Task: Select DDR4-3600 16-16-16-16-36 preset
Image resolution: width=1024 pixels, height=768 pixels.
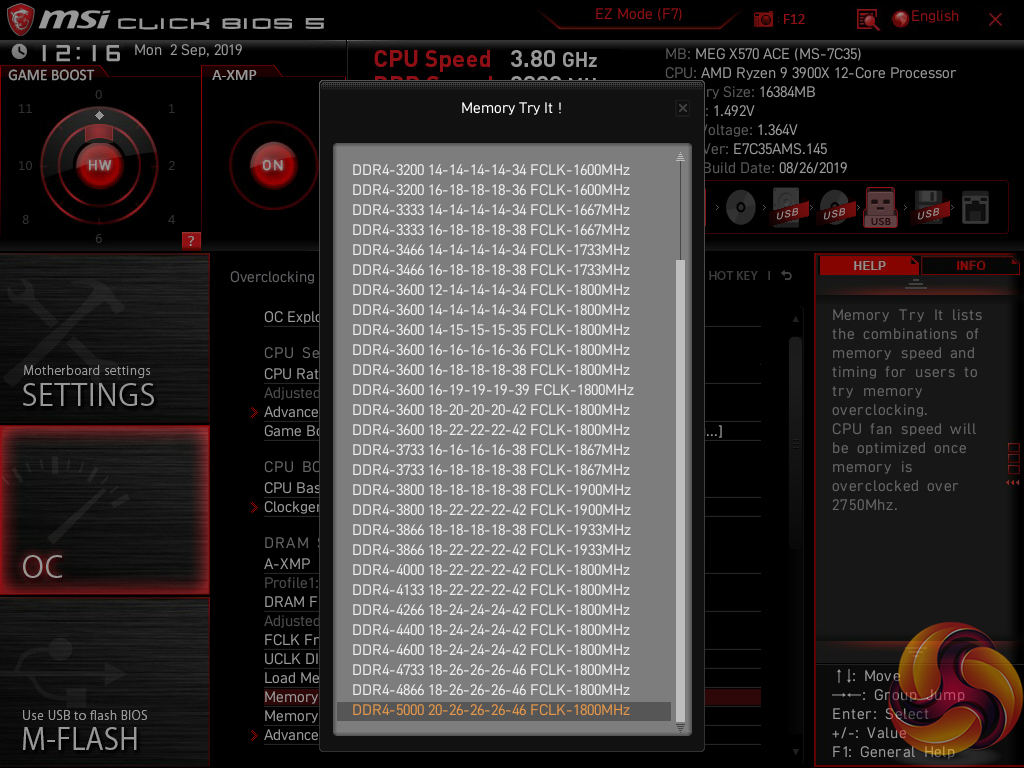Action: point(490,350)
